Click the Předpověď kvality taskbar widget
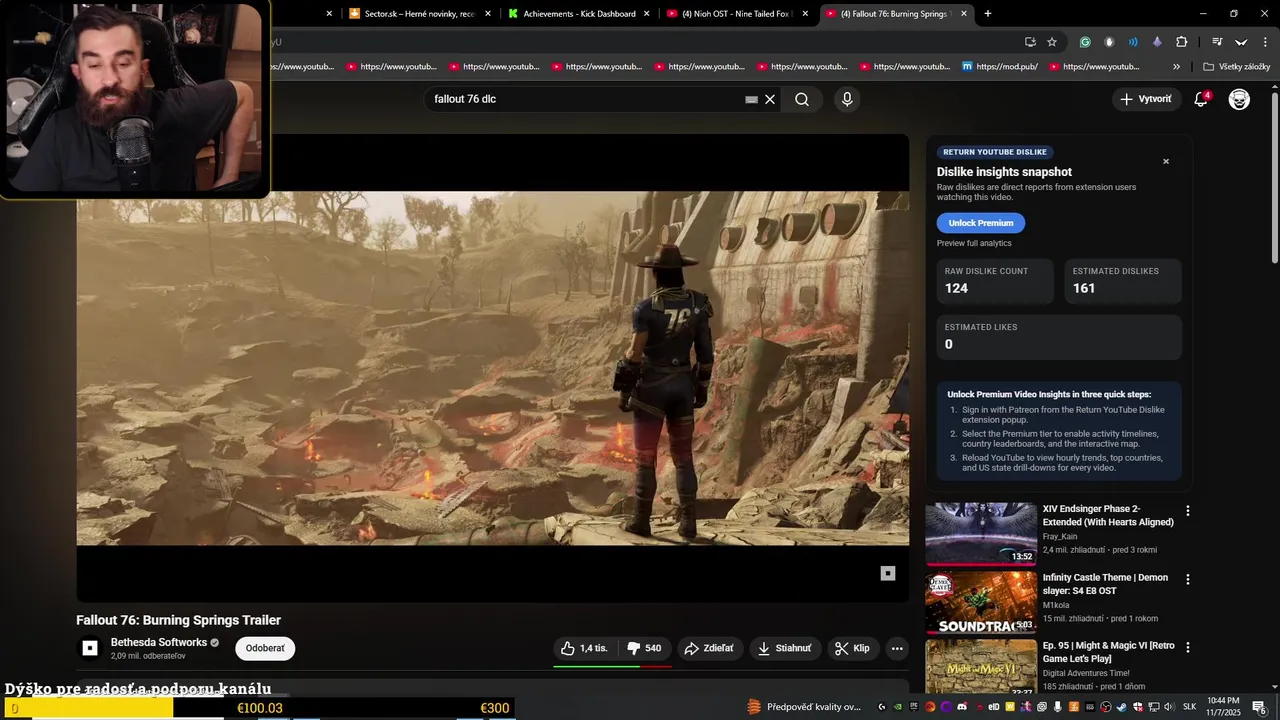The width and height of the screenshot is (1280, 720). tap(804, 707)
